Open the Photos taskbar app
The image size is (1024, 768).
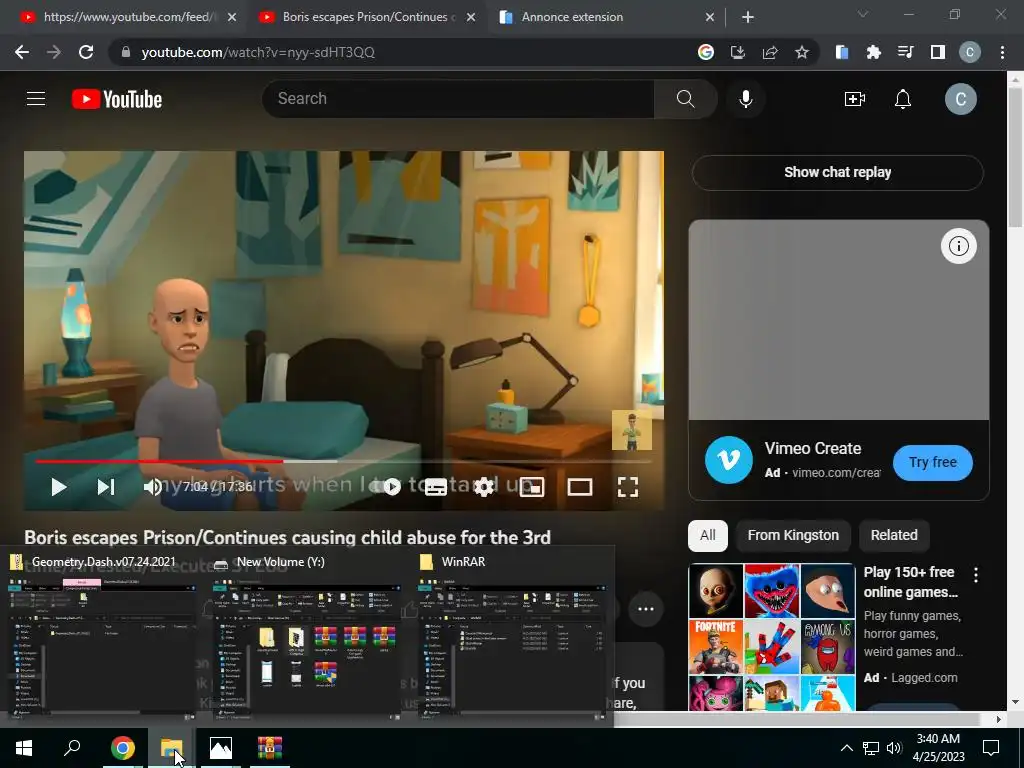point(221,748)
